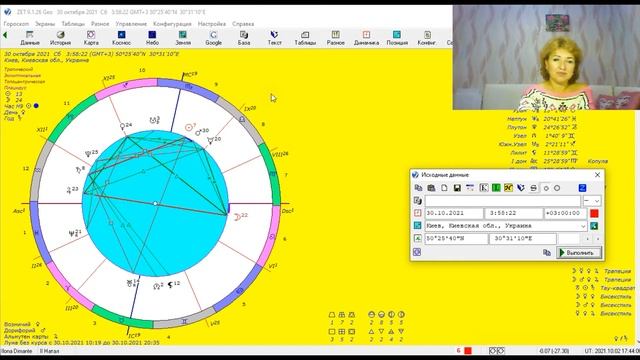Click the Тау-квадрат configuration entry
Viewport: 640px width, 360px height.
click(617, 288)
